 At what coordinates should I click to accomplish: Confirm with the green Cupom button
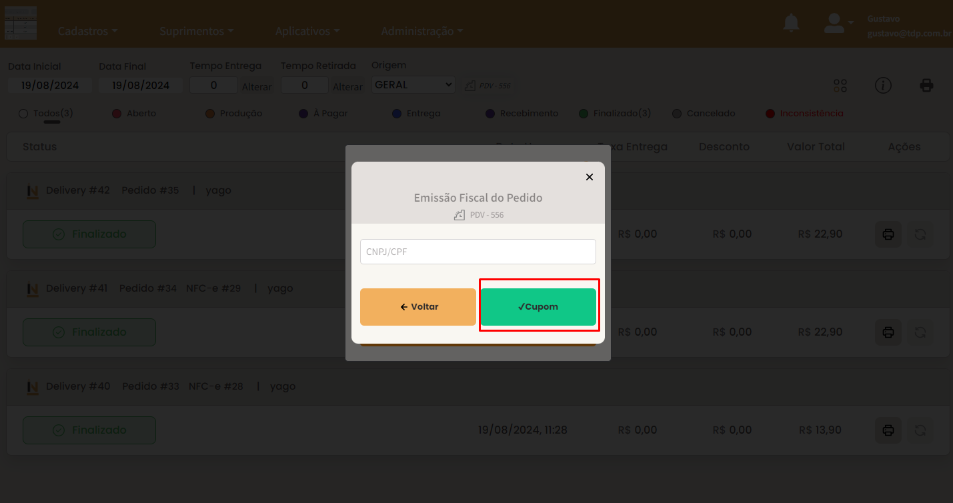point(538,307)
